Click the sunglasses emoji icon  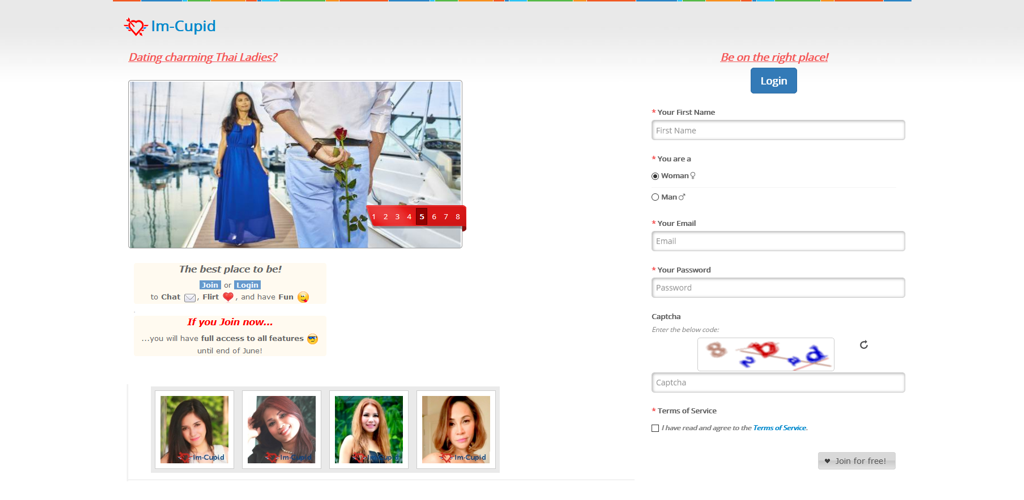click(x=312, y=339)
